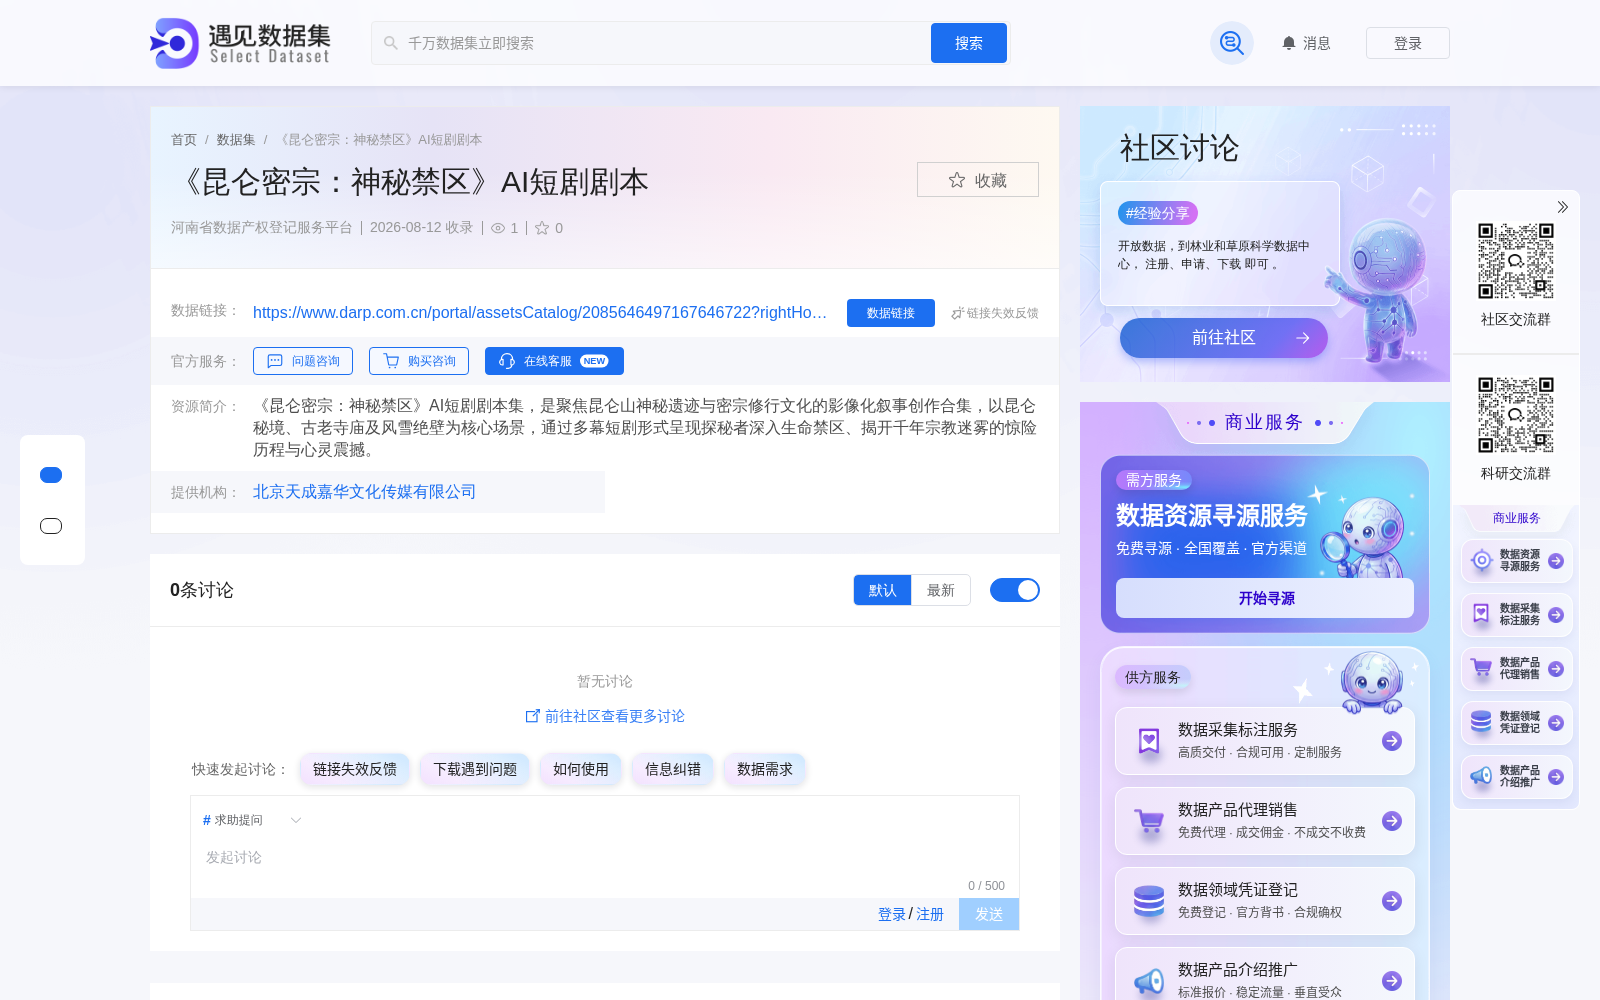Click the 数据领域凭证登记 database icon
Image resolution: width=1600 pixels, height=1000 pixels.
(1149, 901)
